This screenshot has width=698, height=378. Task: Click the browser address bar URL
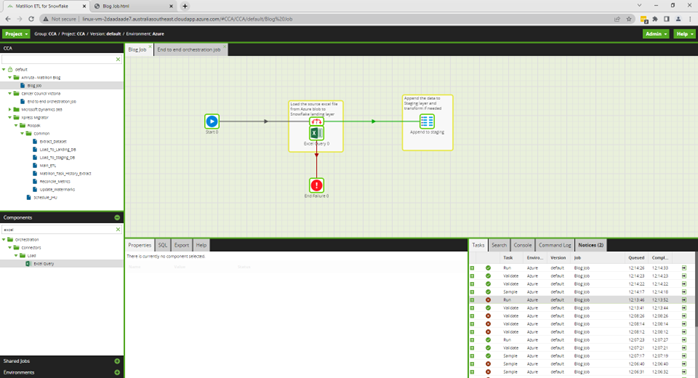[x=187, y=19]
